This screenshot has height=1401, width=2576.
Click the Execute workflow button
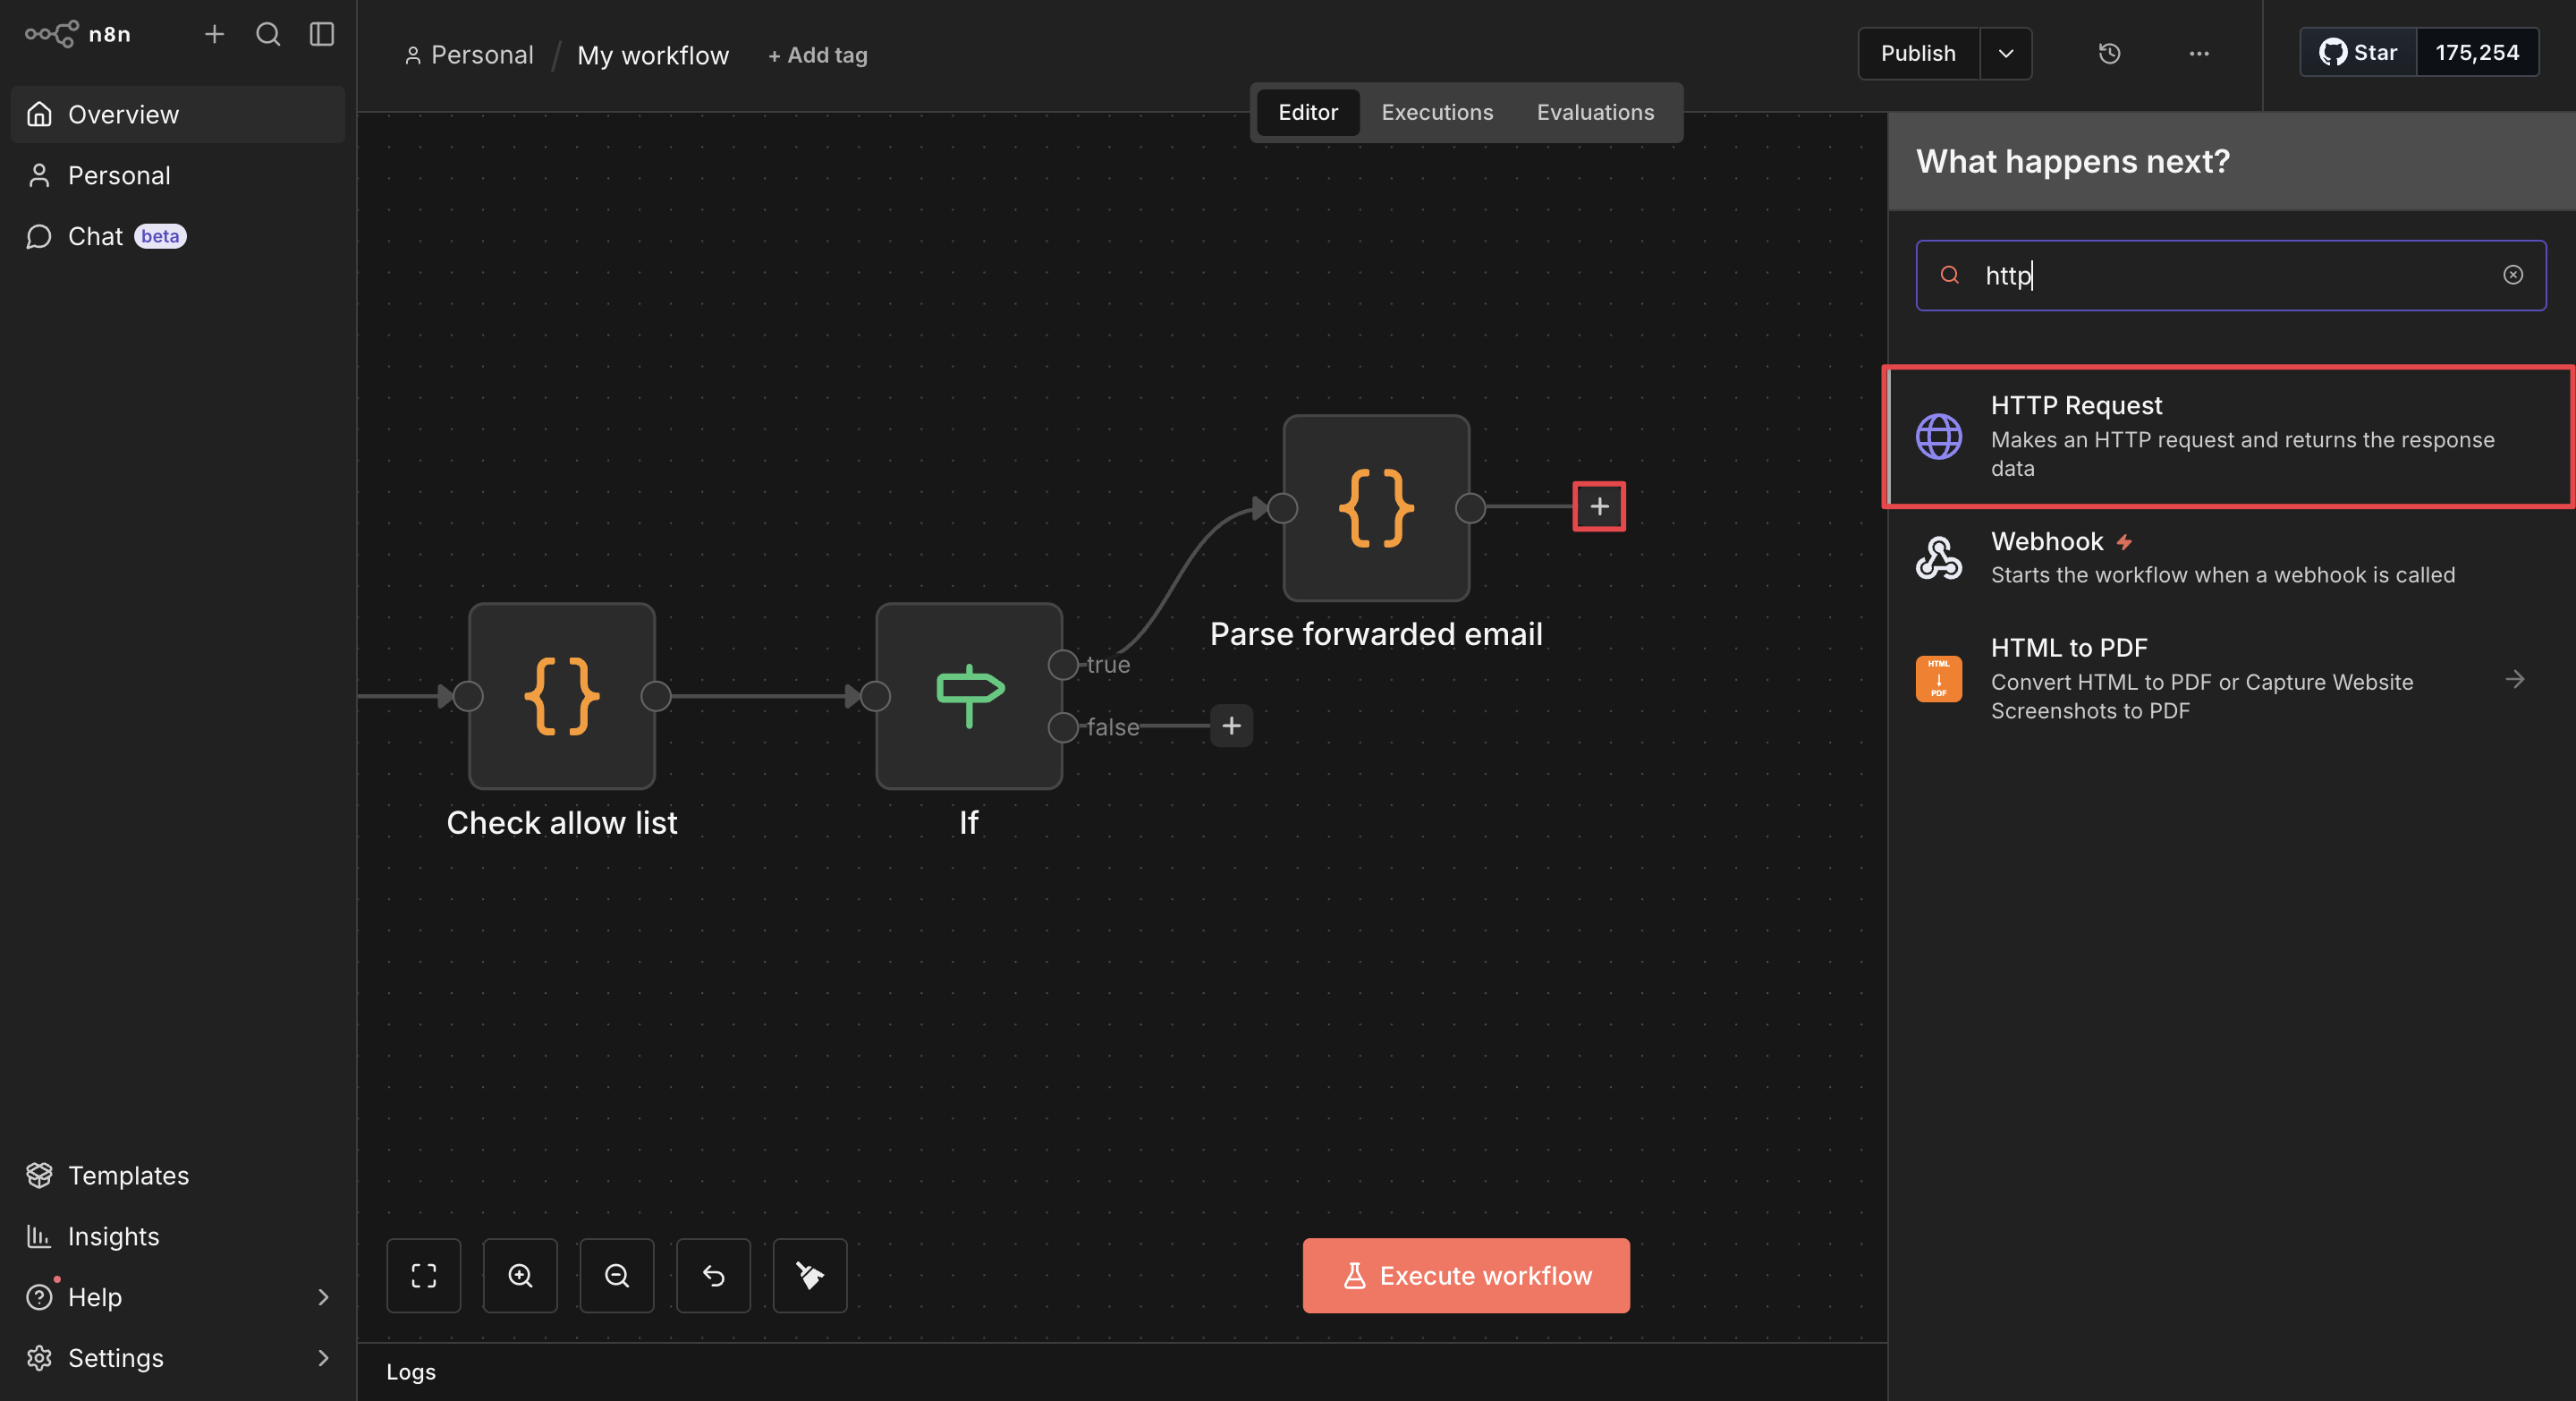(x=1465, y=1275)
